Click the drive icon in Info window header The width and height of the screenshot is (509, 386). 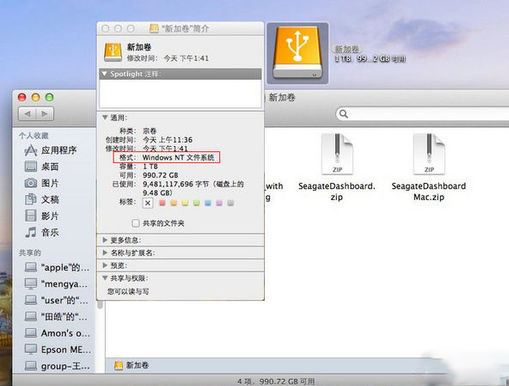[x=113, y=52]
